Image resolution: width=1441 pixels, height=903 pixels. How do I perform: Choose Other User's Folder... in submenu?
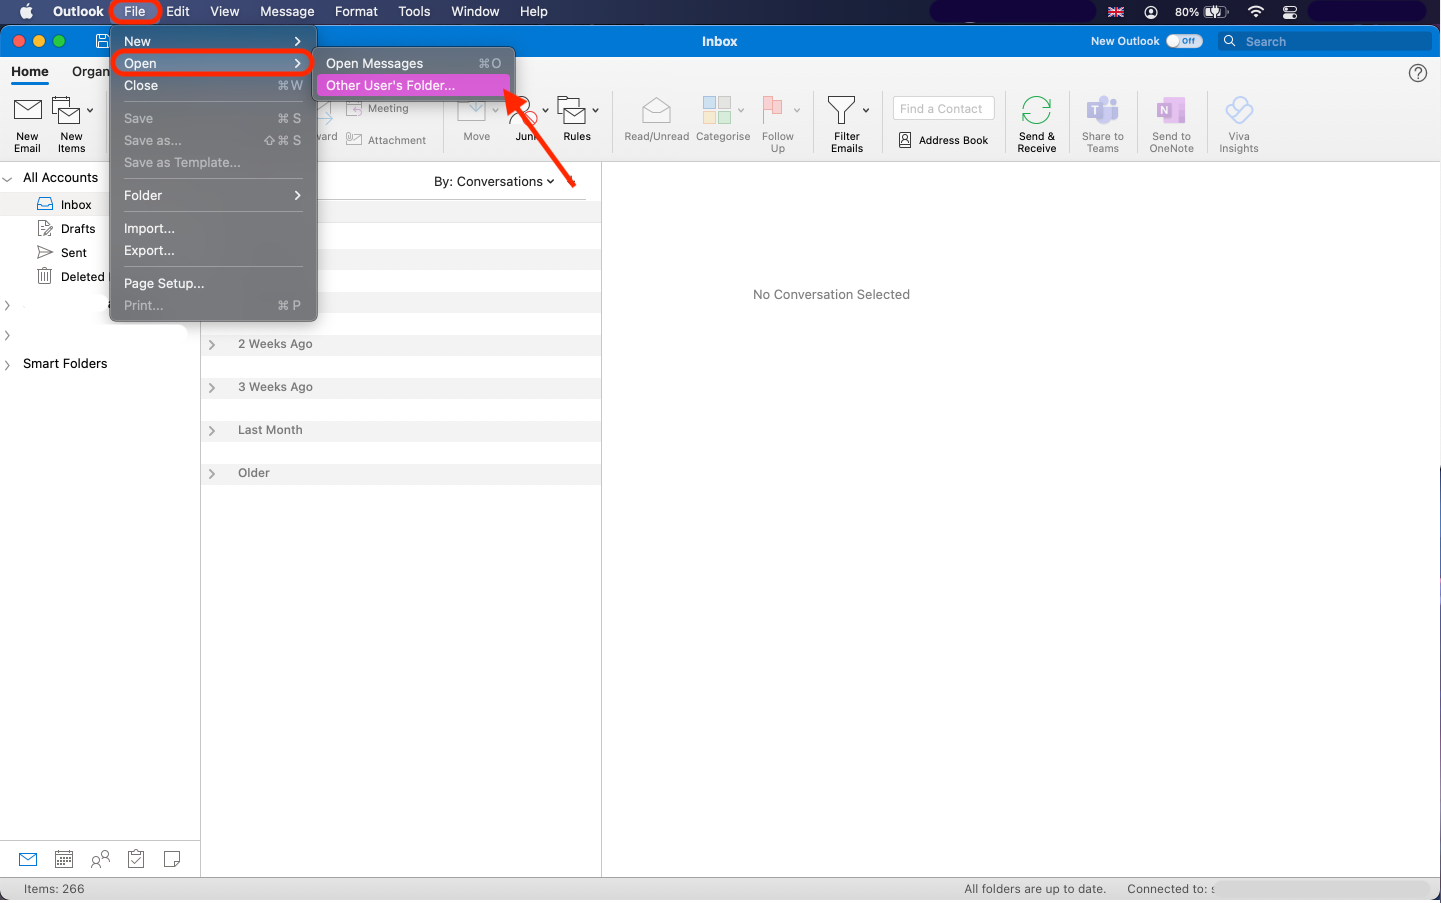click(x=413, y=86)
